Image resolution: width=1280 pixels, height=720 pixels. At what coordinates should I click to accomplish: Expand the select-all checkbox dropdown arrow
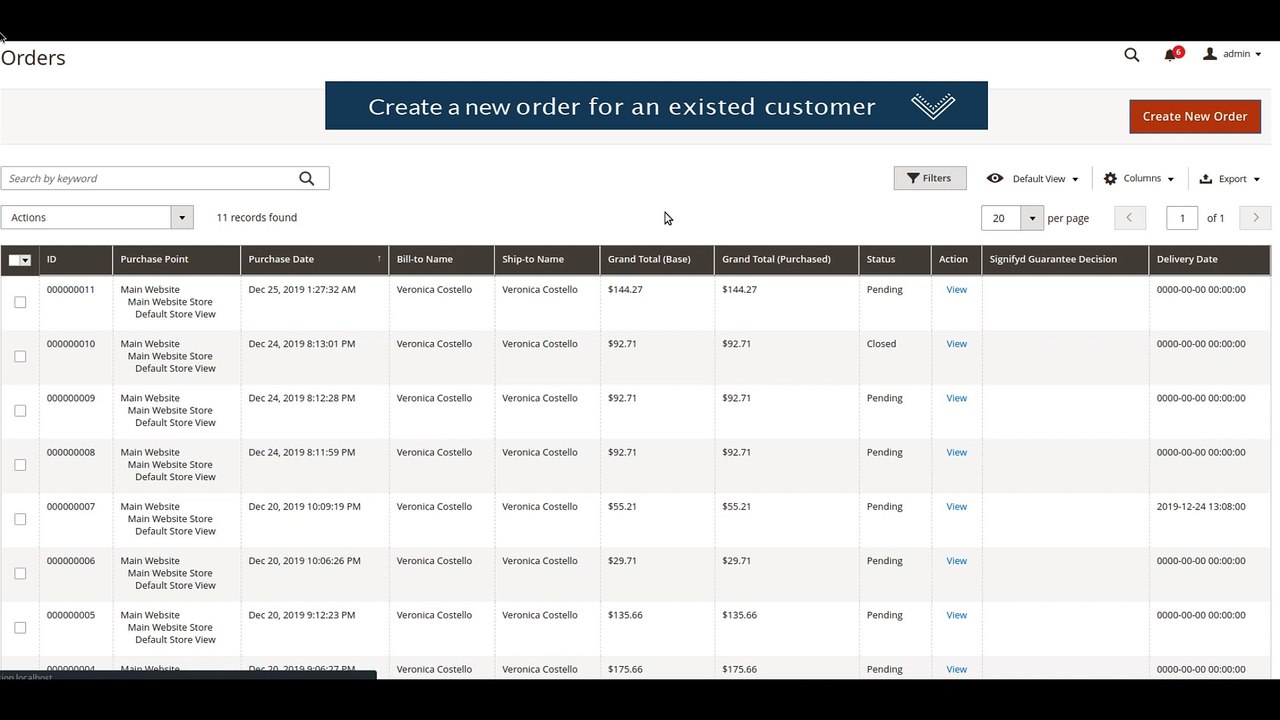(x=26, y=260)
